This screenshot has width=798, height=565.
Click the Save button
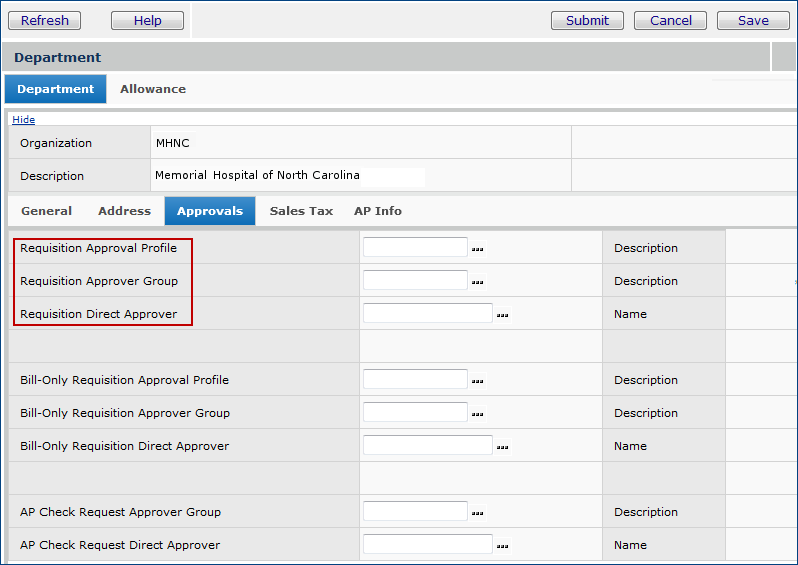tap(753, 20)
